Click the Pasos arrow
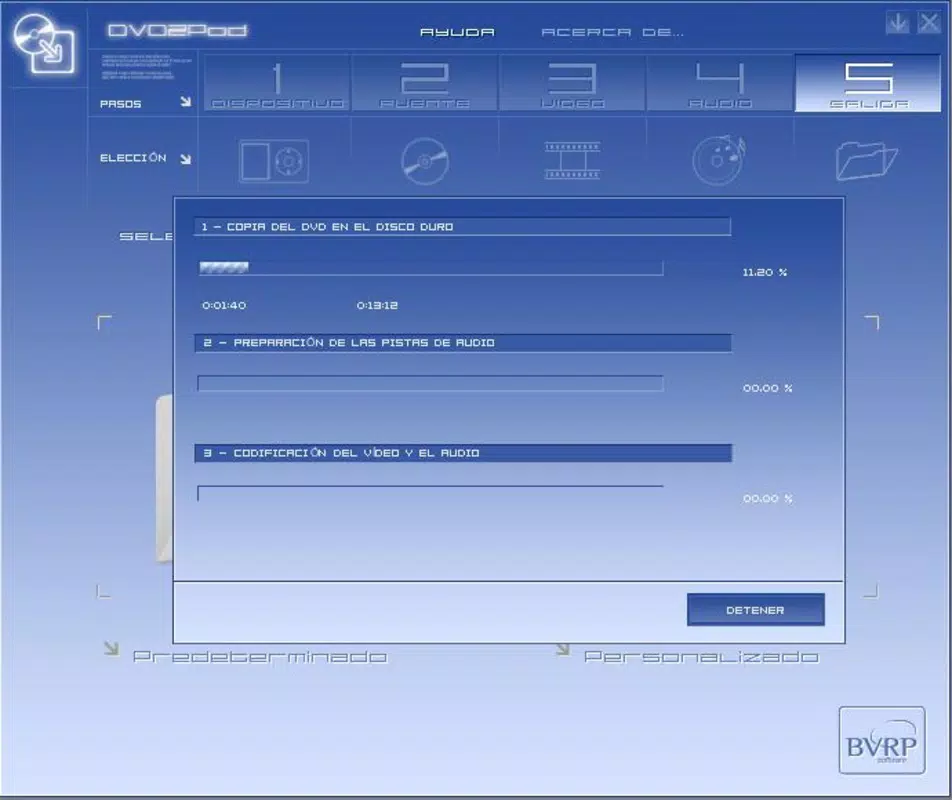Viewport: 952px width, 800px height. click(186, 101)
